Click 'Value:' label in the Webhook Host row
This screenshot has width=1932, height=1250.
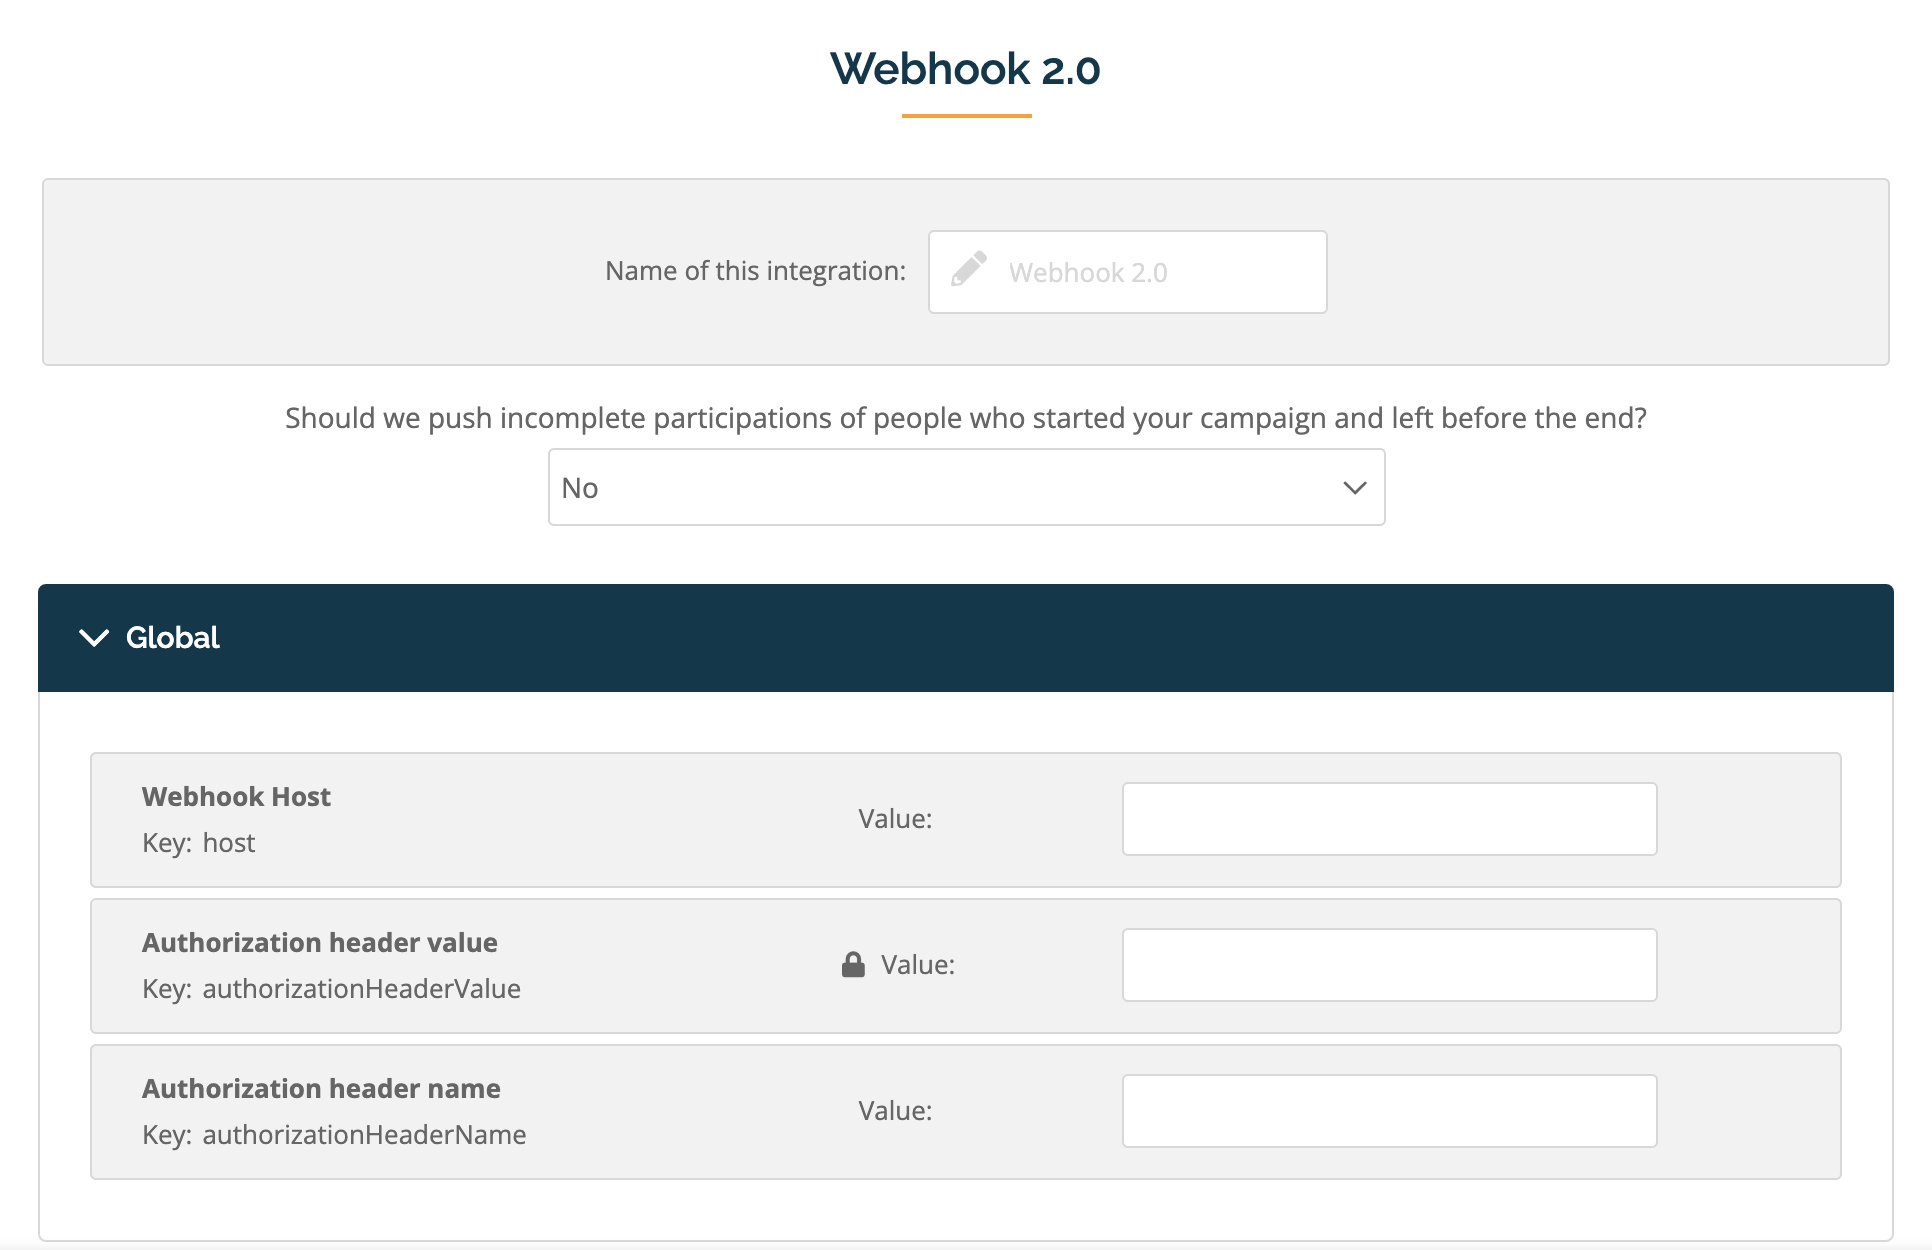(895, 819)
